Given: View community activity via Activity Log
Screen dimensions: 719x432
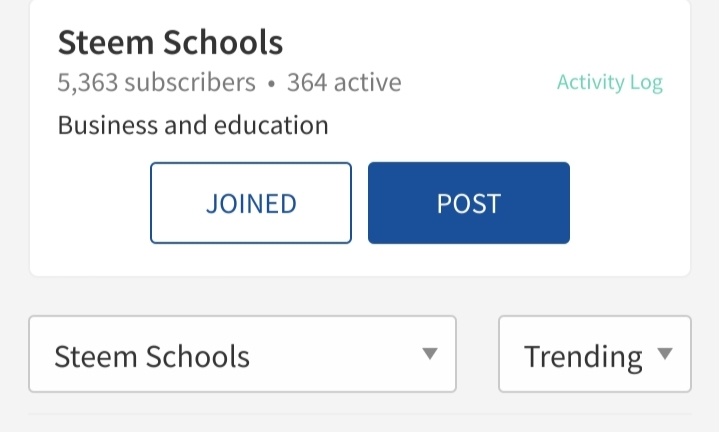Looking at the screenshot, I should [609, 83].
